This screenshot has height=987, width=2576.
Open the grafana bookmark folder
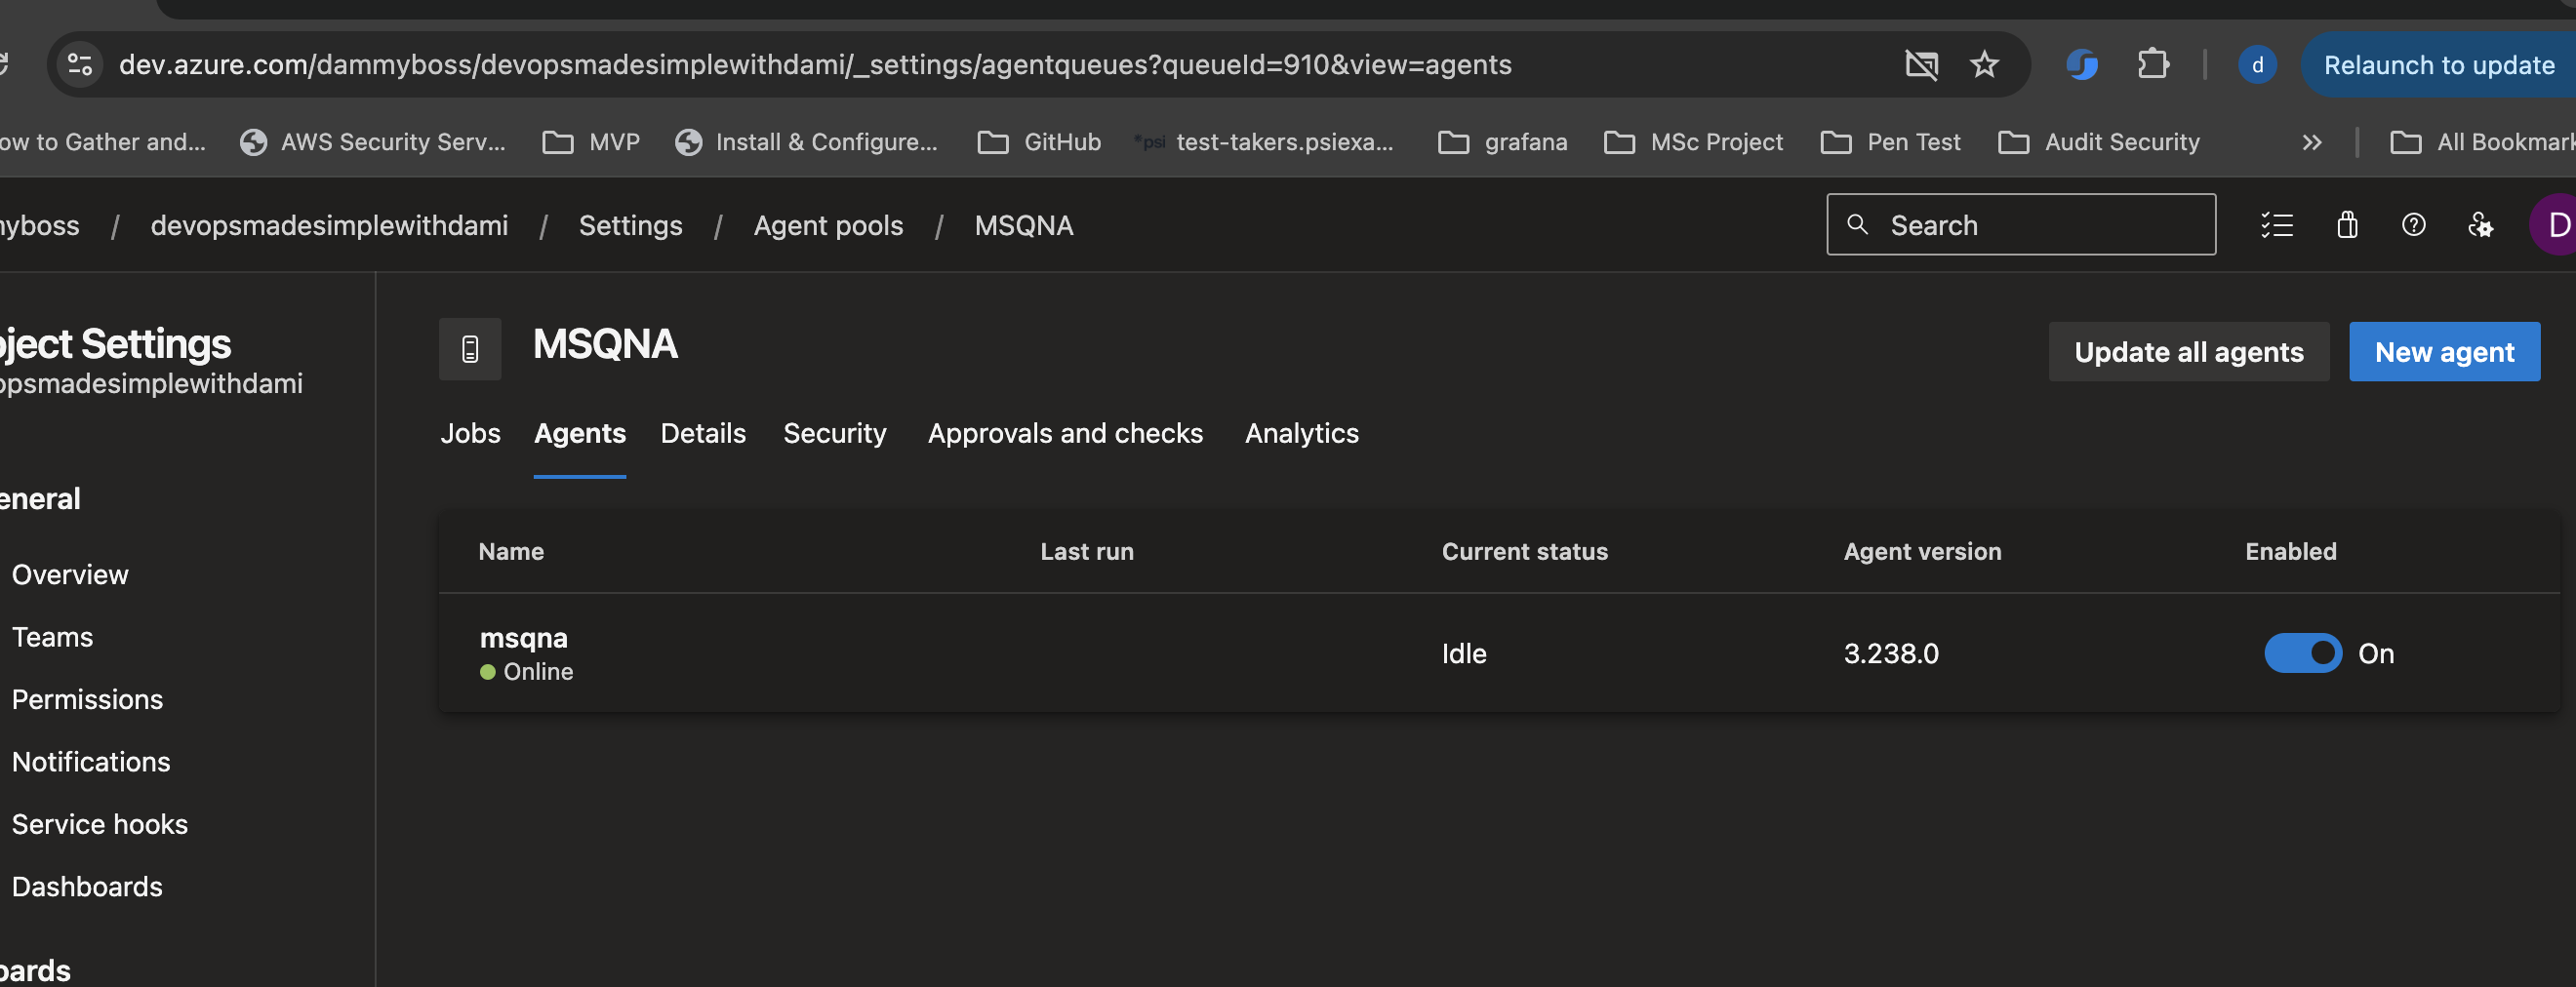click(1502, 142)
